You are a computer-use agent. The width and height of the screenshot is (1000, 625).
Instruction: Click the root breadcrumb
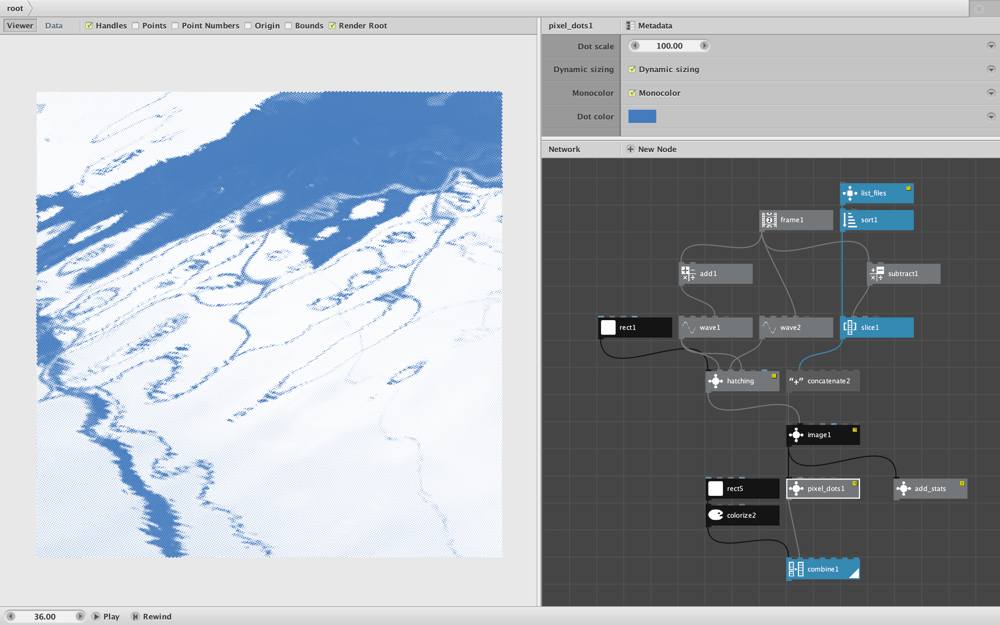(15, 8)
